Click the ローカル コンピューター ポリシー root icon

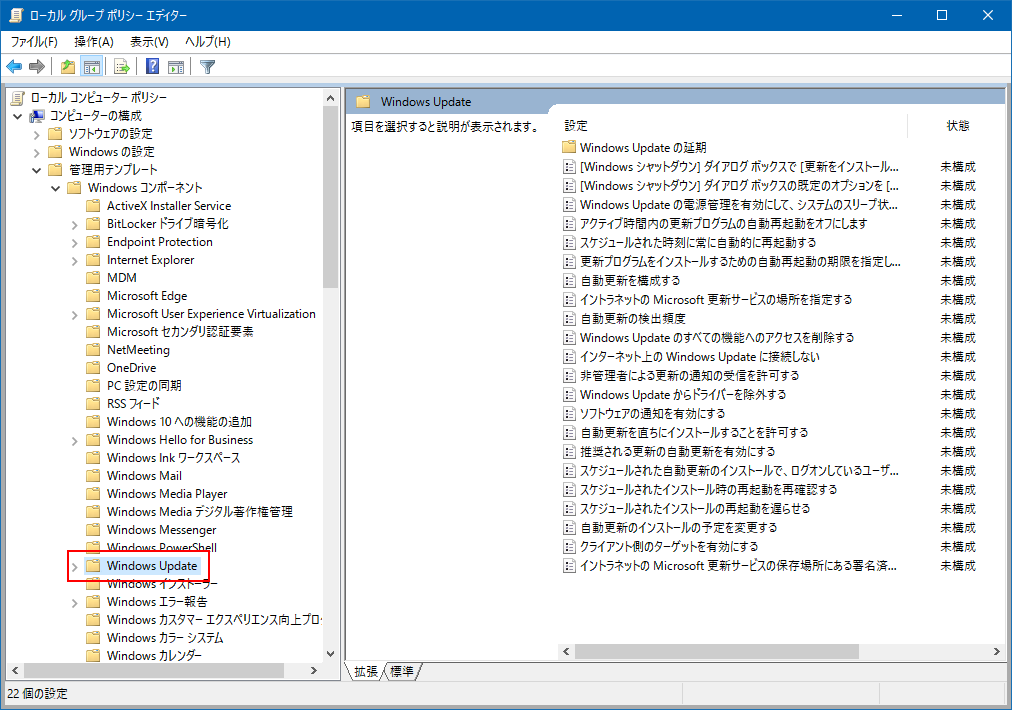pos(17,97)
